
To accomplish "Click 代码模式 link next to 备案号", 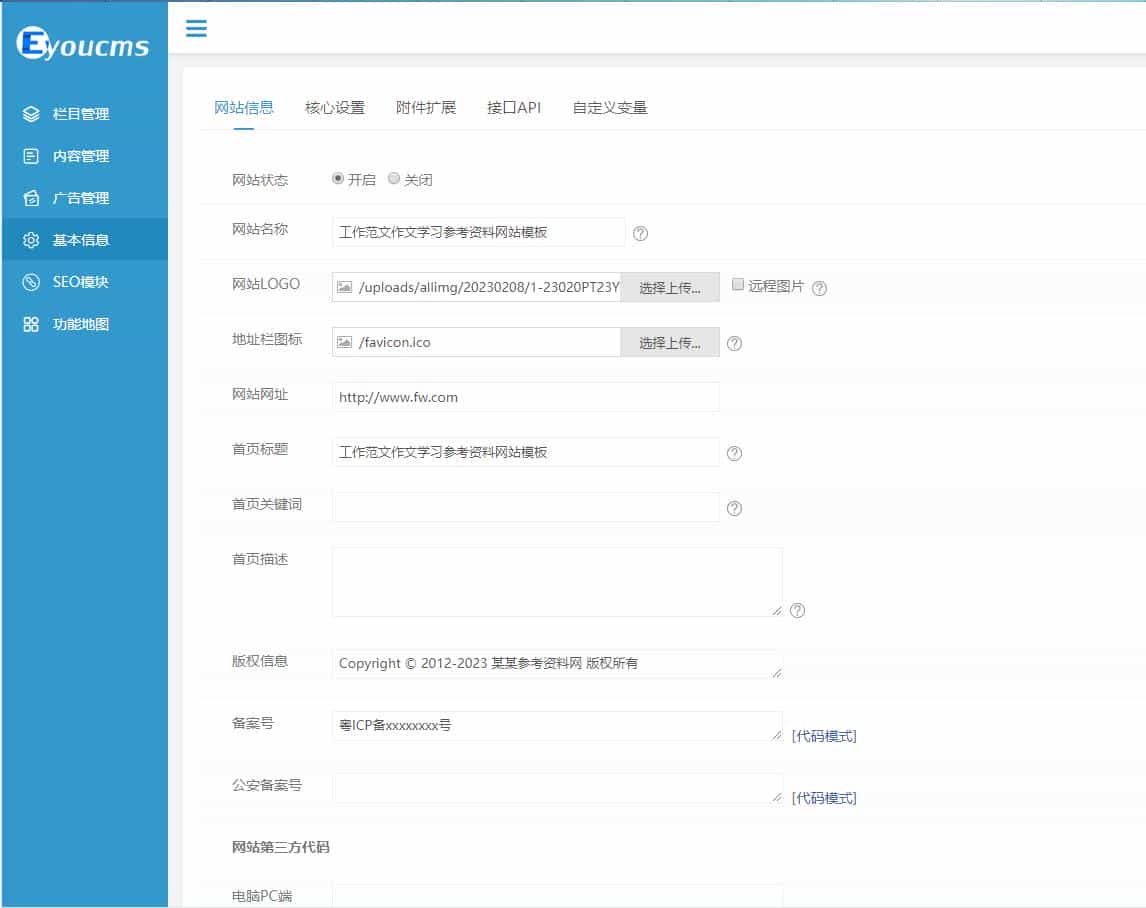I will (824, 736).
